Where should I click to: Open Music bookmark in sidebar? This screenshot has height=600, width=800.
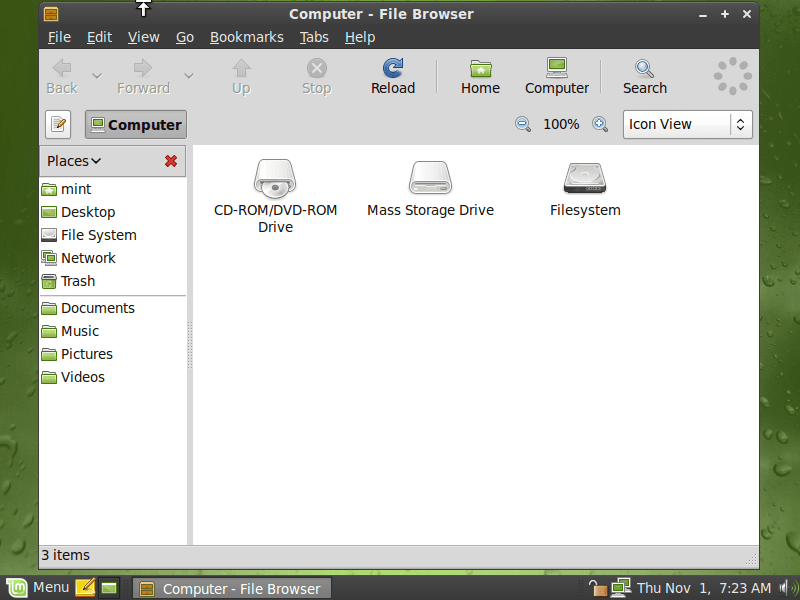(x=113, y=331)
